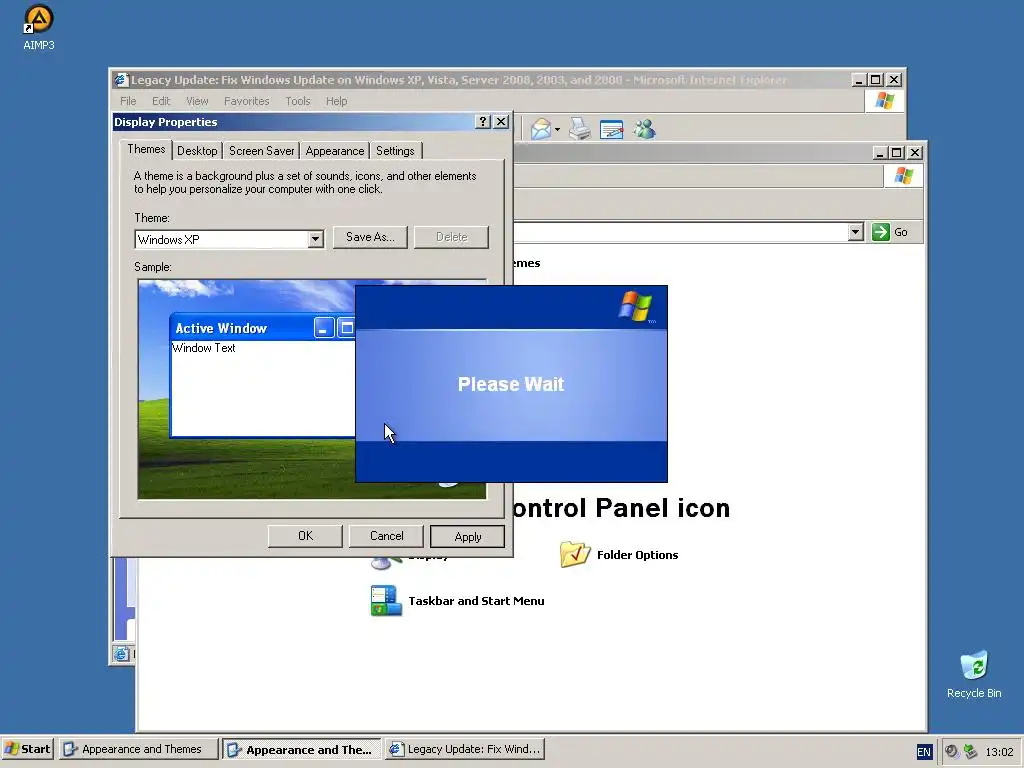The image size is (1024, 768).
Task: Click the mail icon's dropdown arrow
Action: [x=557, y=130]
